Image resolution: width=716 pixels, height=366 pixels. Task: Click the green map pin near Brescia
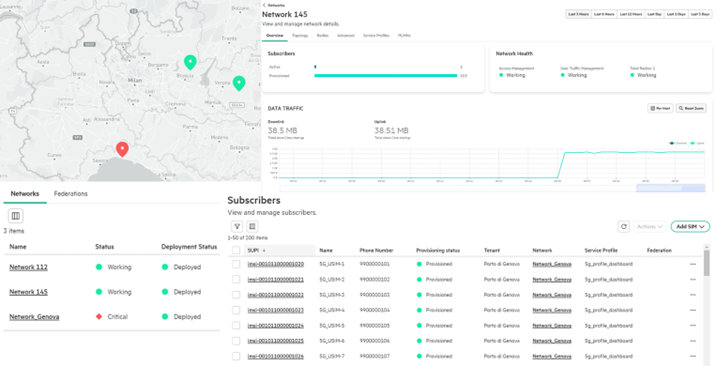[190, 62]
